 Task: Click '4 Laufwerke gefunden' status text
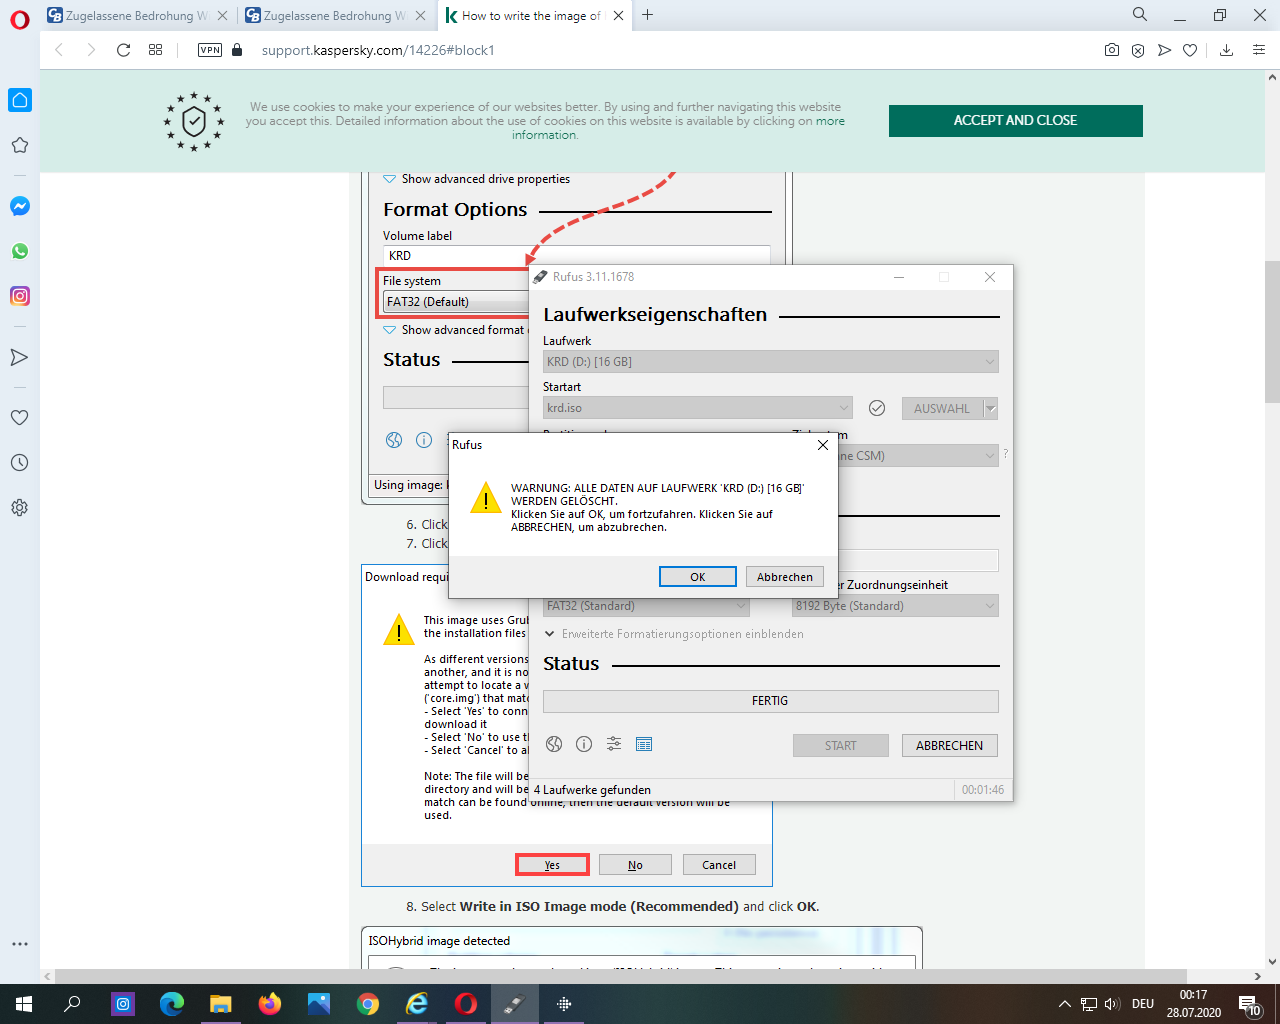(x=593, y=790)
